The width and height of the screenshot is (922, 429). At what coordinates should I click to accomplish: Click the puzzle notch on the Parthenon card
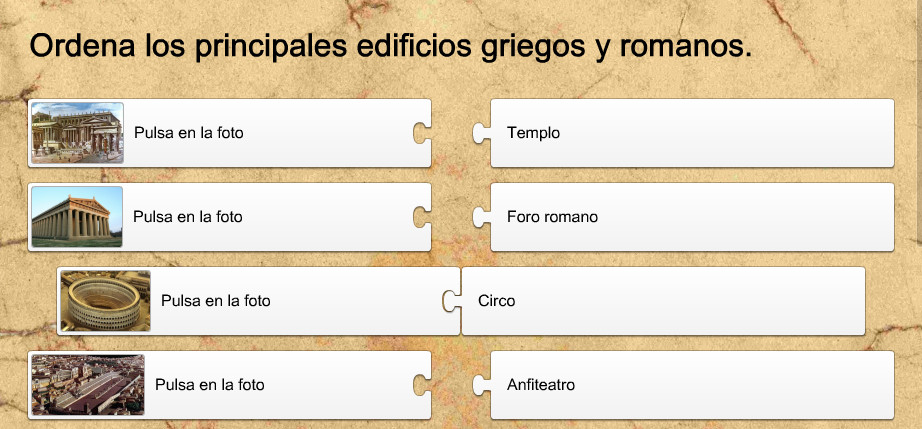[422, 217]
